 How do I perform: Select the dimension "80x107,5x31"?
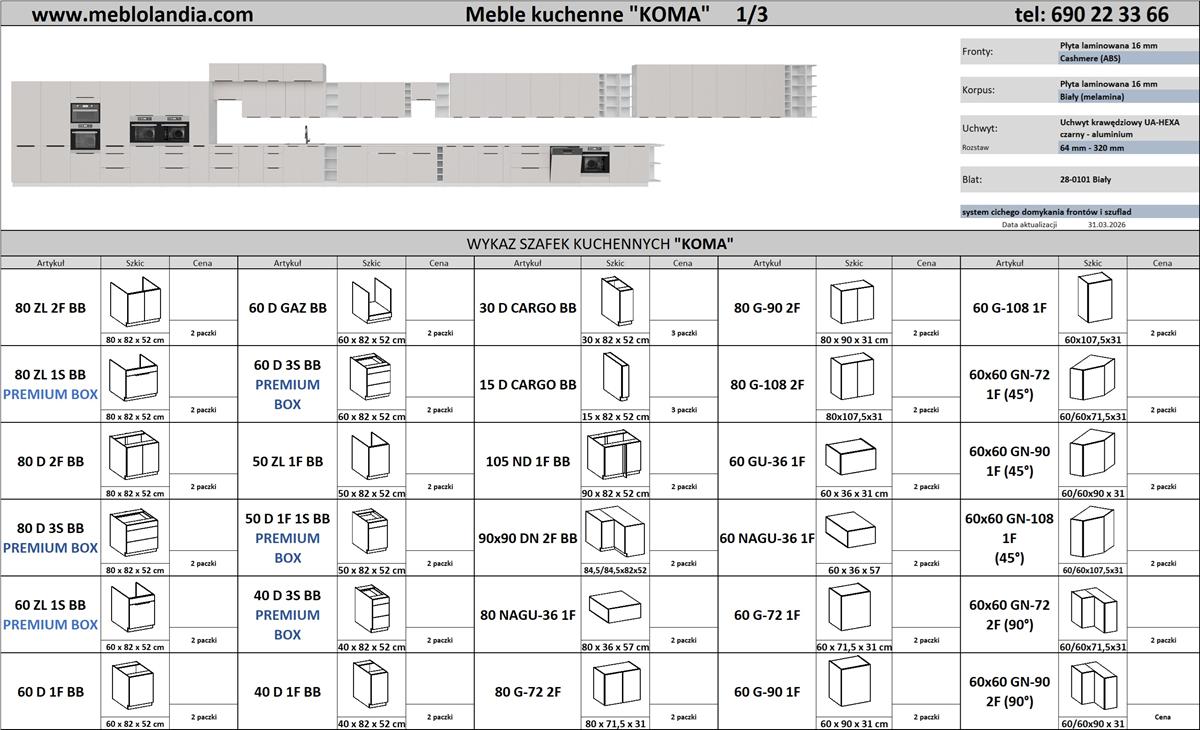tap(853, 417)
